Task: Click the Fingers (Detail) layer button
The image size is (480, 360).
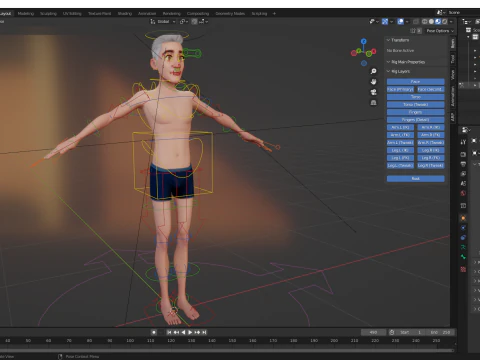Action: coord(416,120)
